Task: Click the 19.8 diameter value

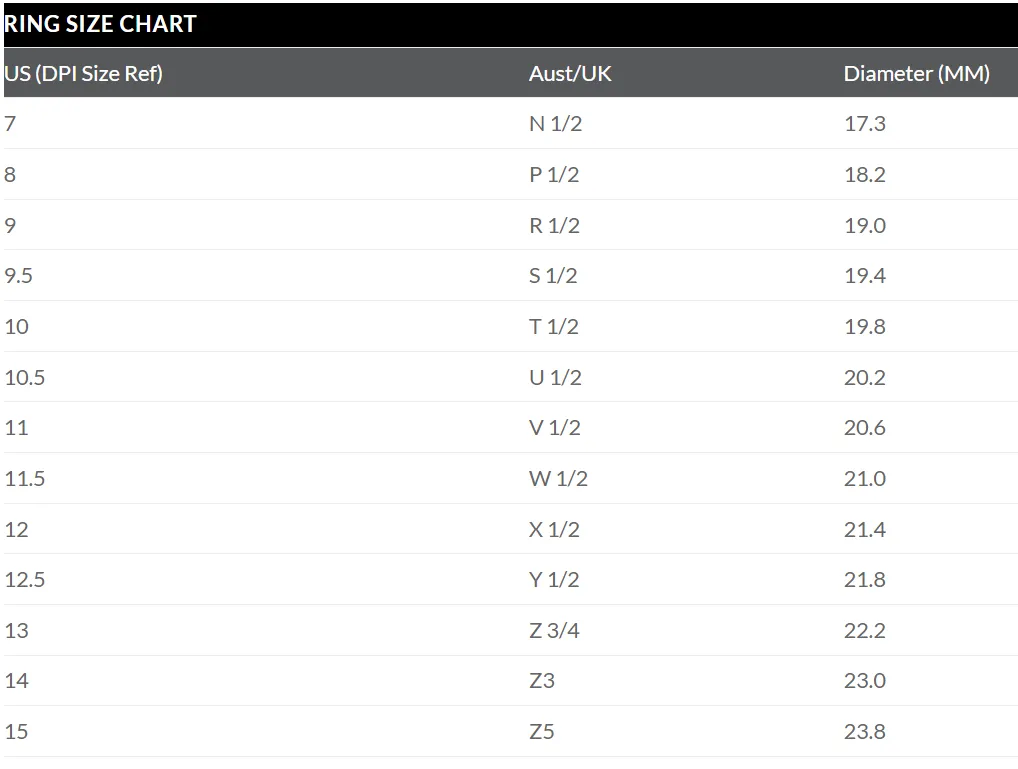Action: tap(864, 327)
